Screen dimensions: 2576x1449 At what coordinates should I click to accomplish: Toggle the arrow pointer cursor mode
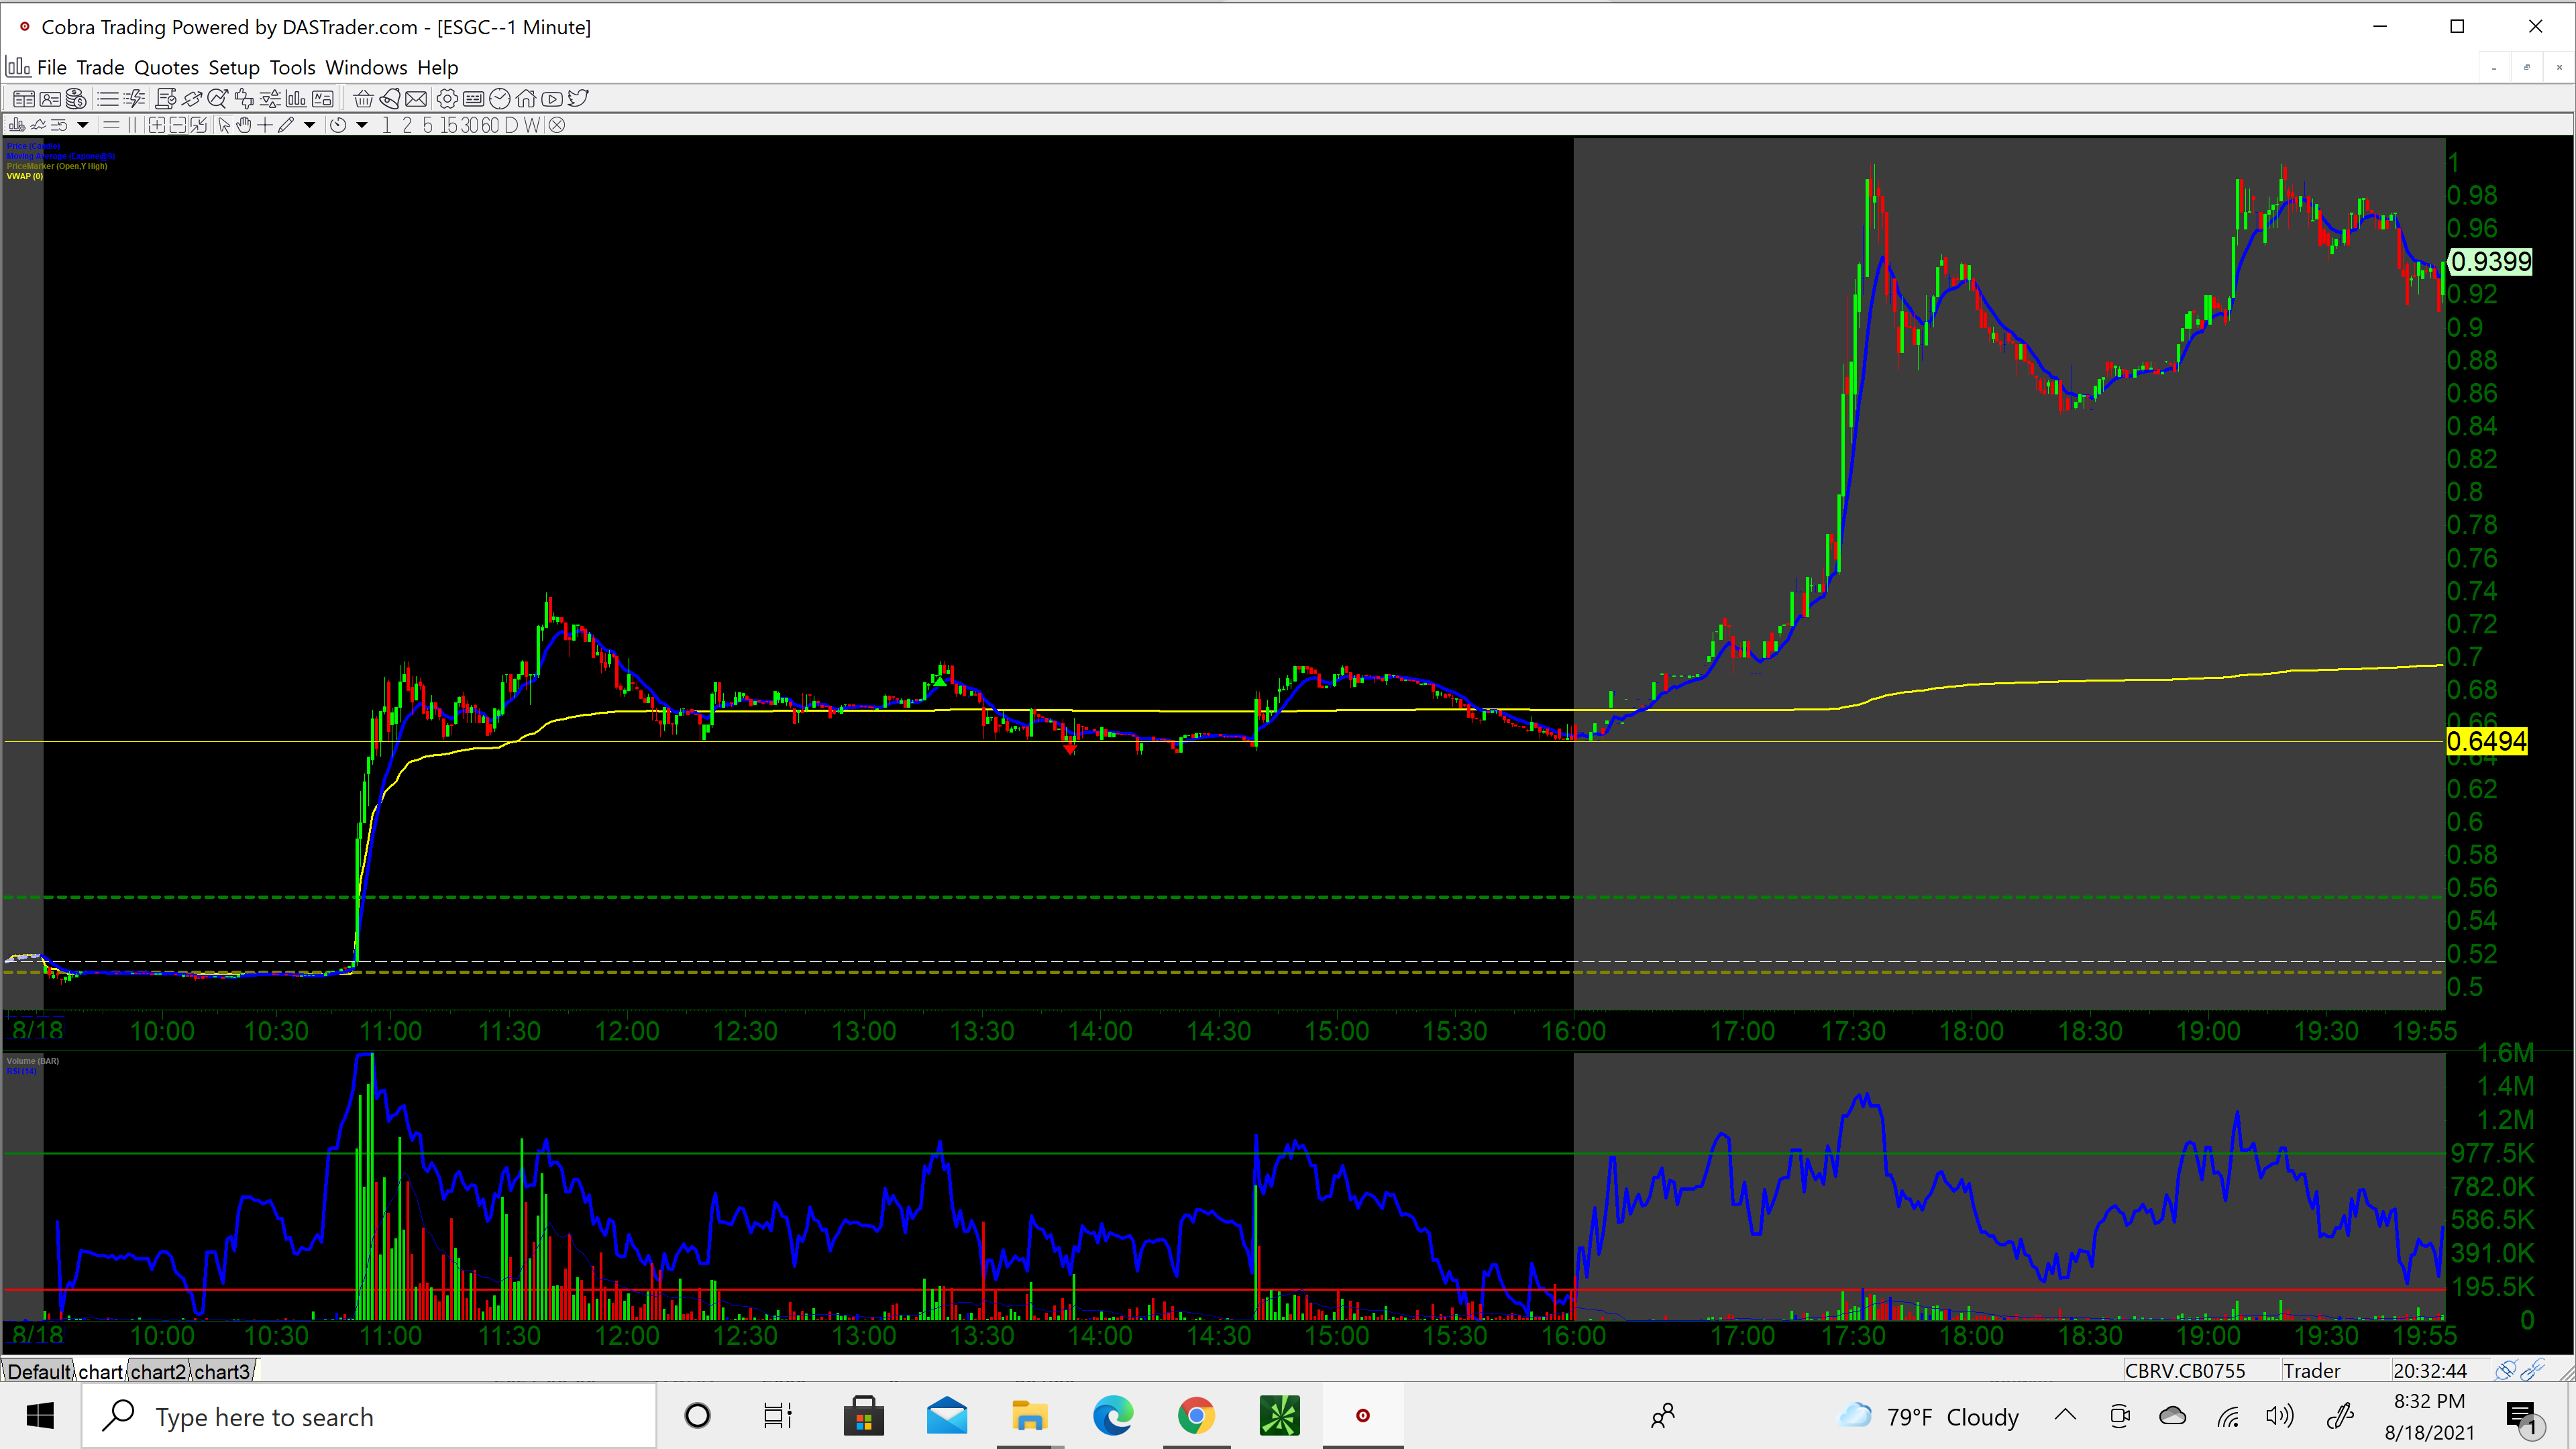pyautogui.click(x=224, y=125)
